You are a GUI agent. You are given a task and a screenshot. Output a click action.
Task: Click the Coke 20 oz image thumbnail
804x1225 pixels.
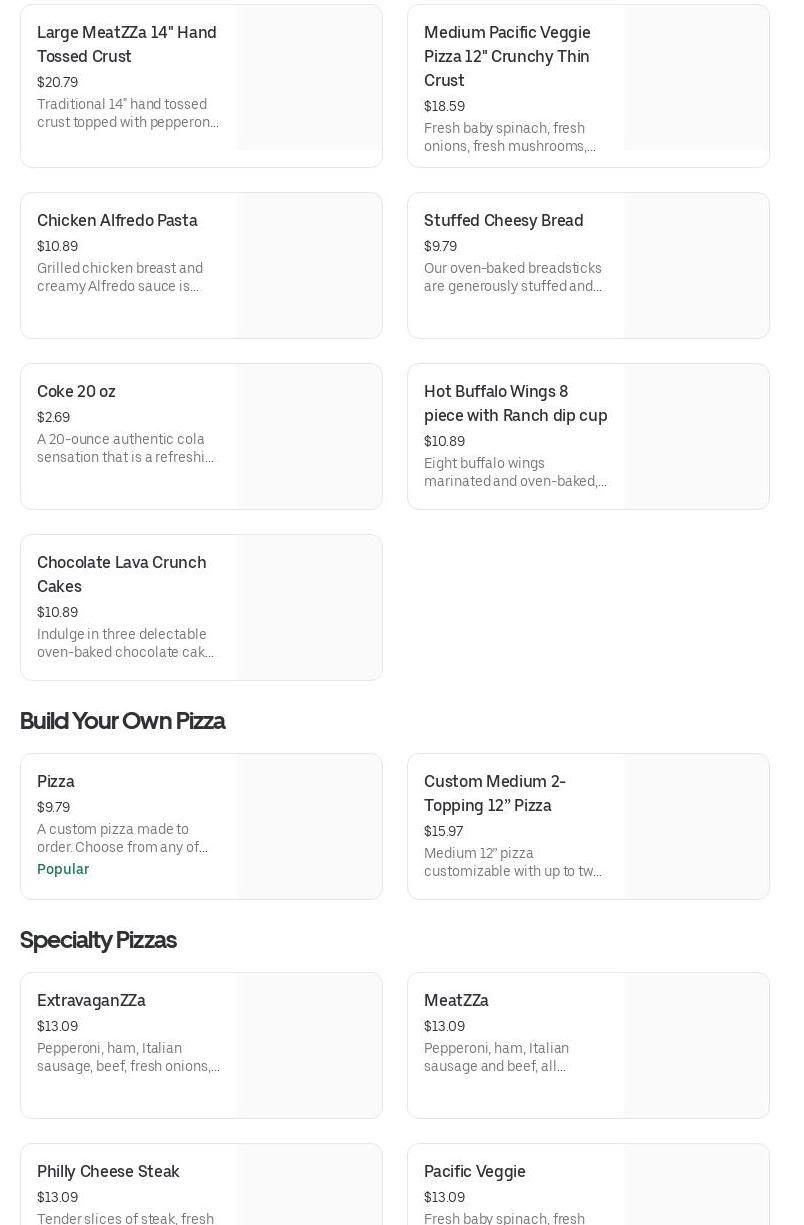pos(309,437)
